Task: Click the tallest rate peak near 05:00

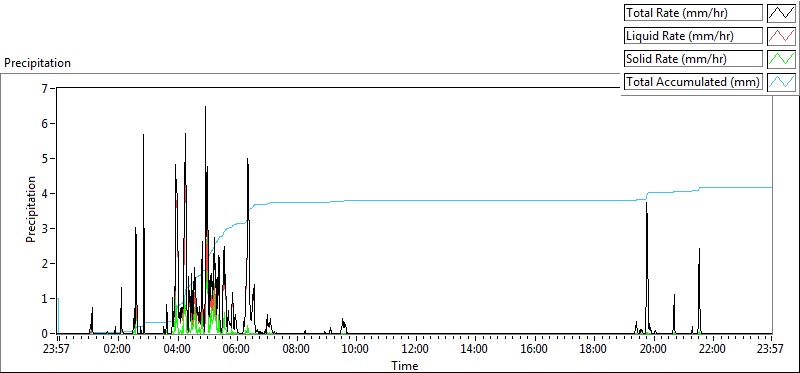Action: point(205,108)
